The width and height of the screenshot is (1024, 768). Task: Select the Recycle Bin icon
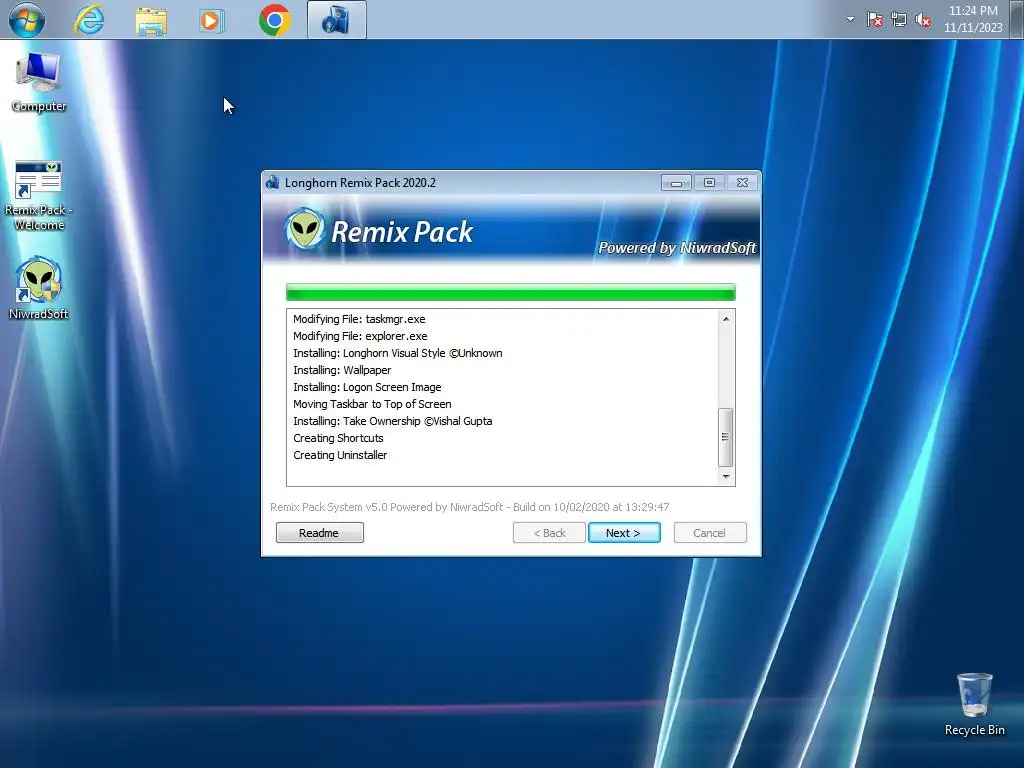click(974, 705)
